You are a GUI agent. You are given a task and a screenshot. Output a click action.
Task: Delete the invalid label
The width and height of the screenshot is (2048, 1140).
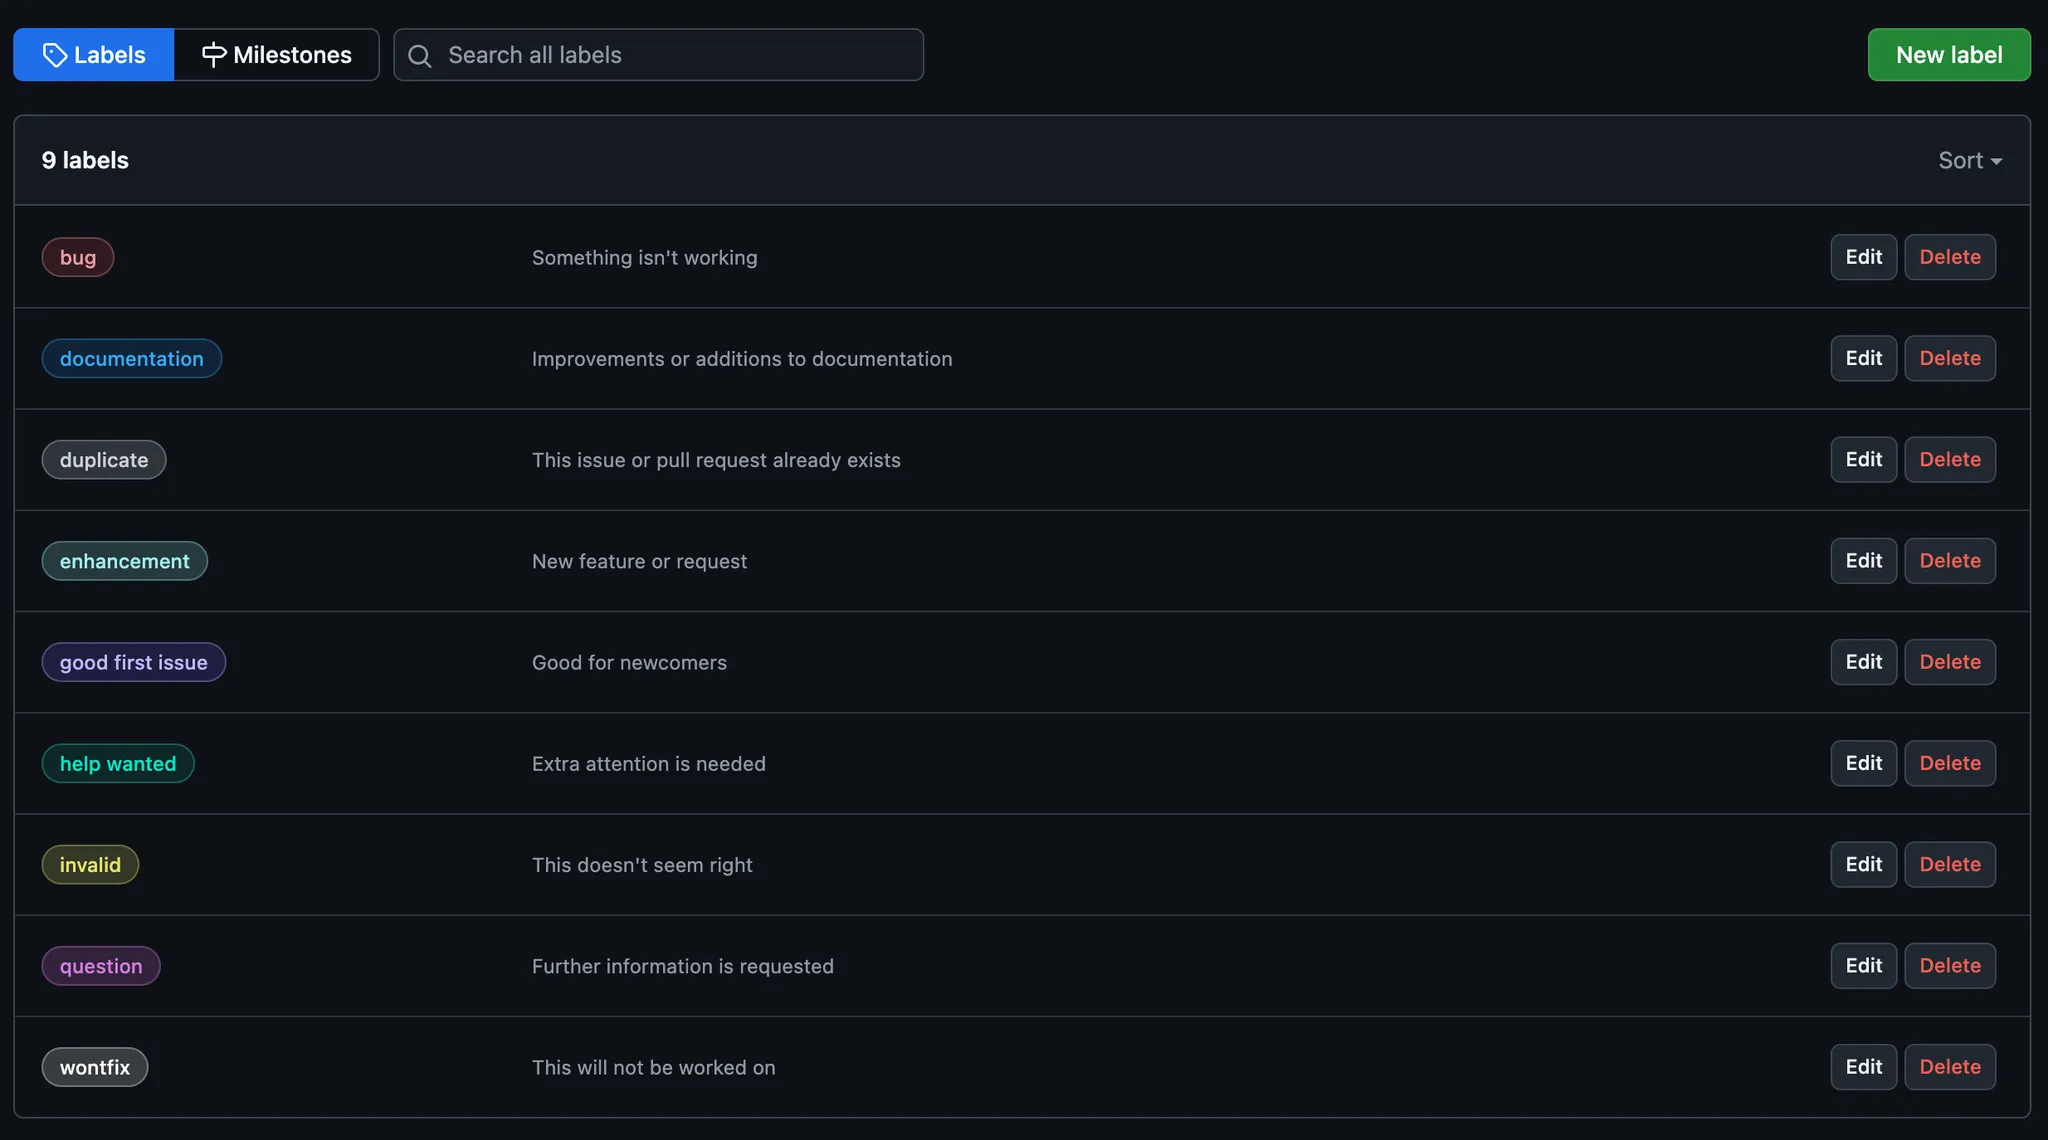pyautogui.click(x=1949, y=864)
